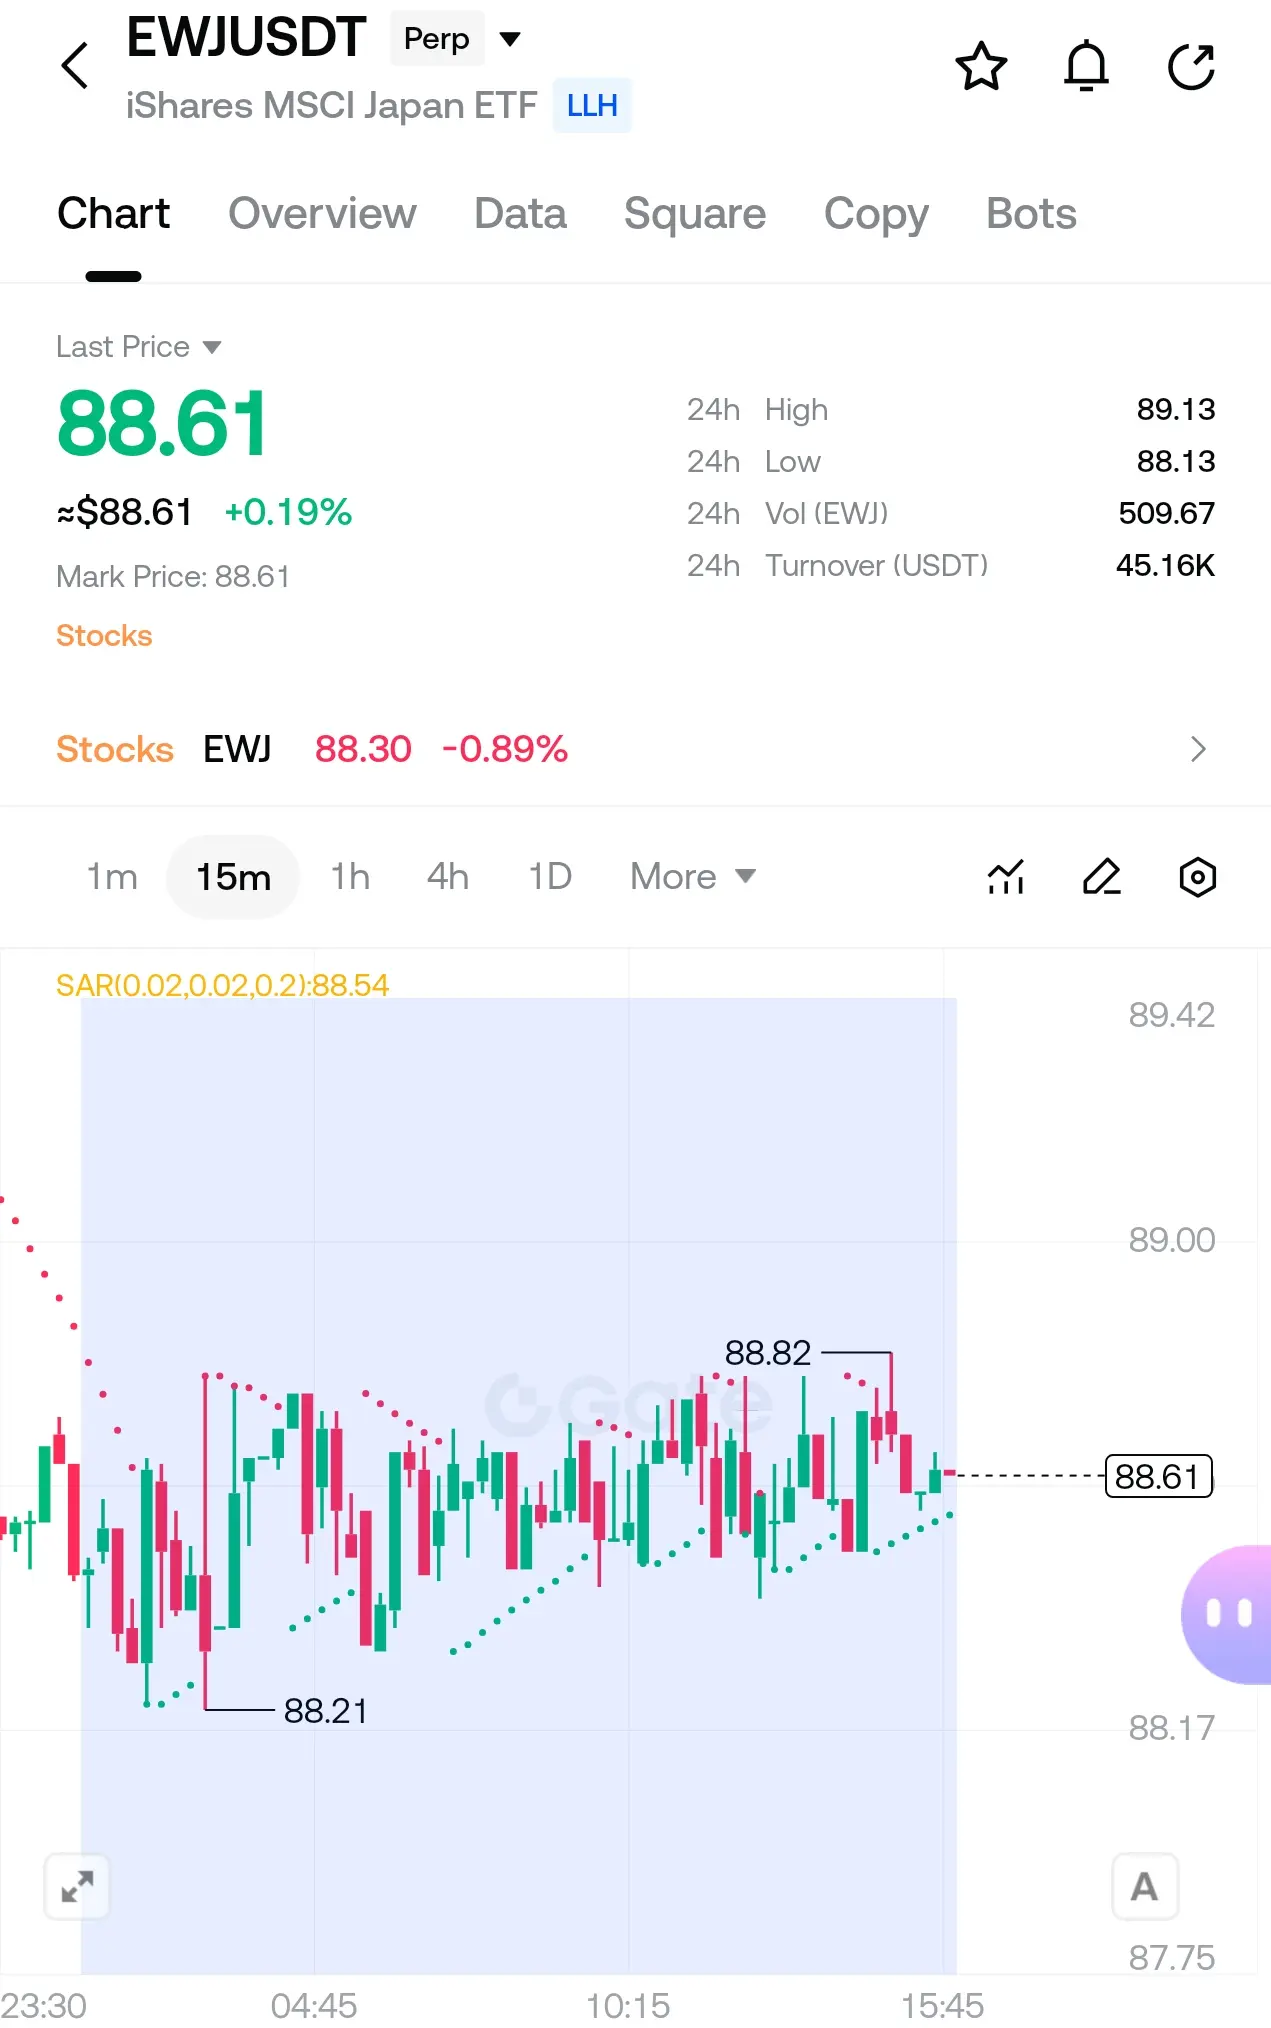Tap the 88.82 high label on chart
The image size is (1271, 2028).
[768, 1353]
